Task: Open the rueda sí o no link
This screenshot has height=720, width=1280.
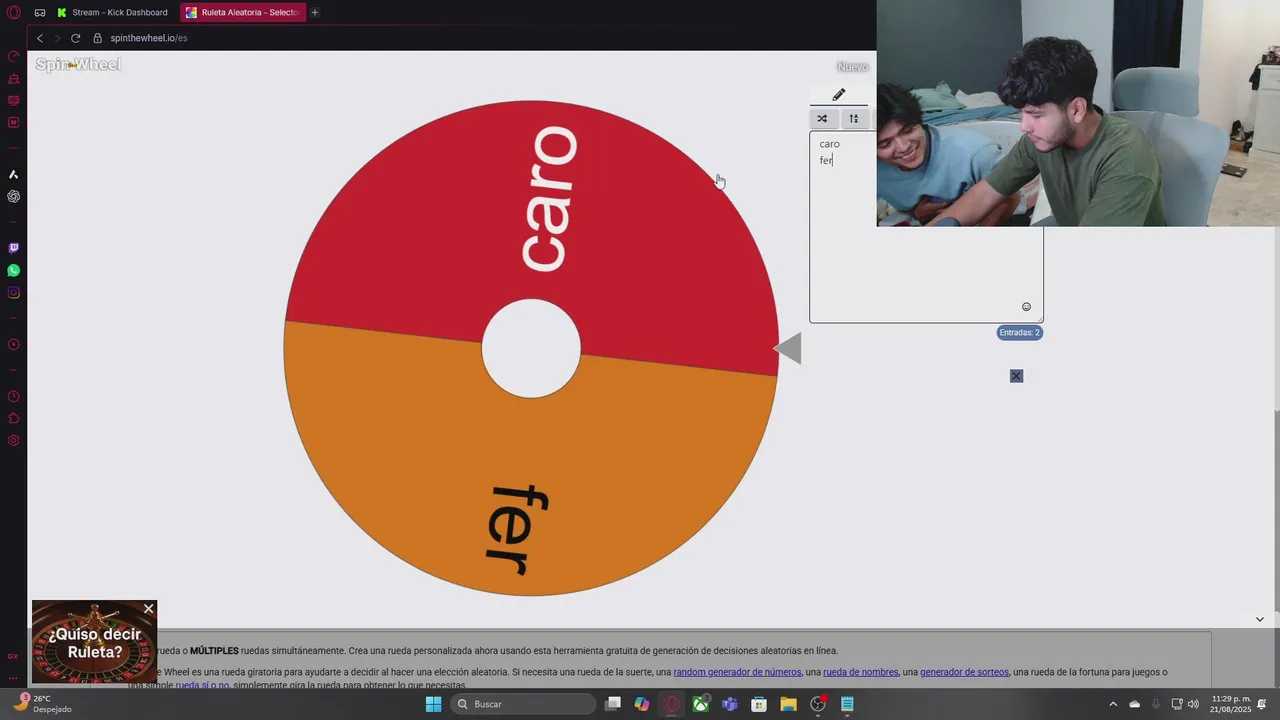Action: click(202, 685)
